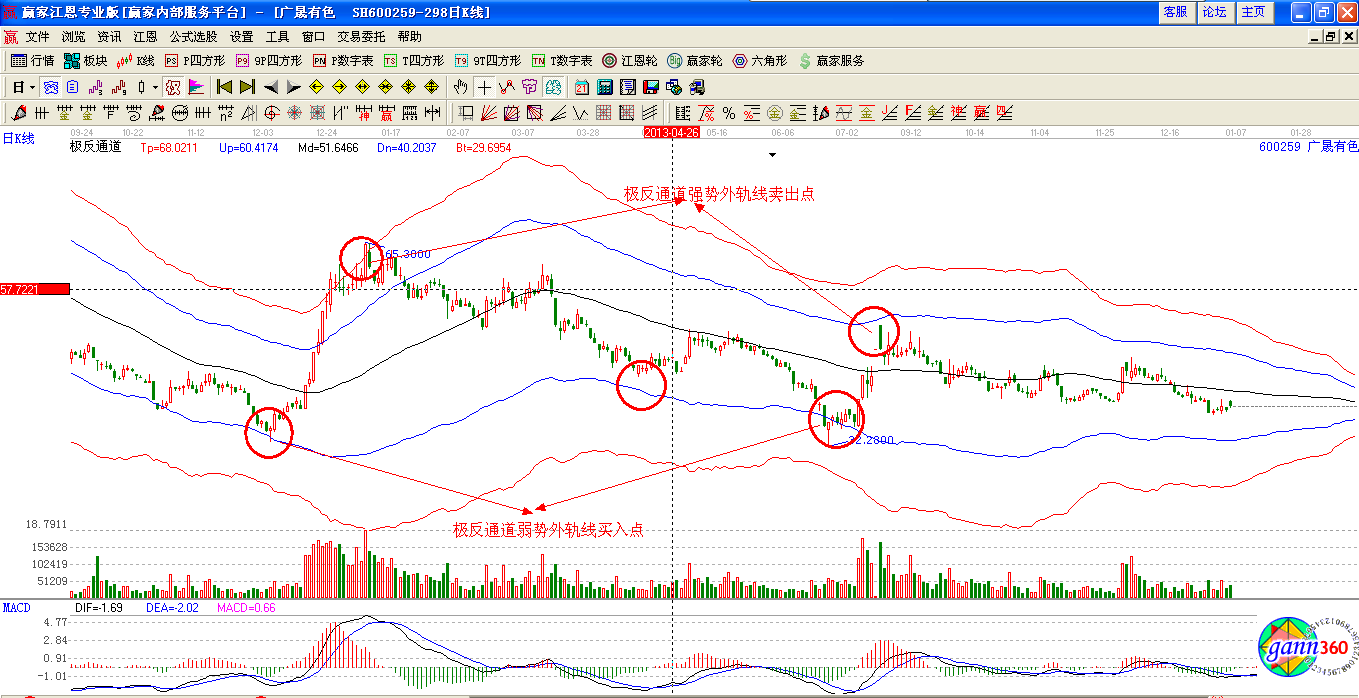Open the 交易委托 menu
The height and width of the screenshot is (698, 1359).
point(361,36)
